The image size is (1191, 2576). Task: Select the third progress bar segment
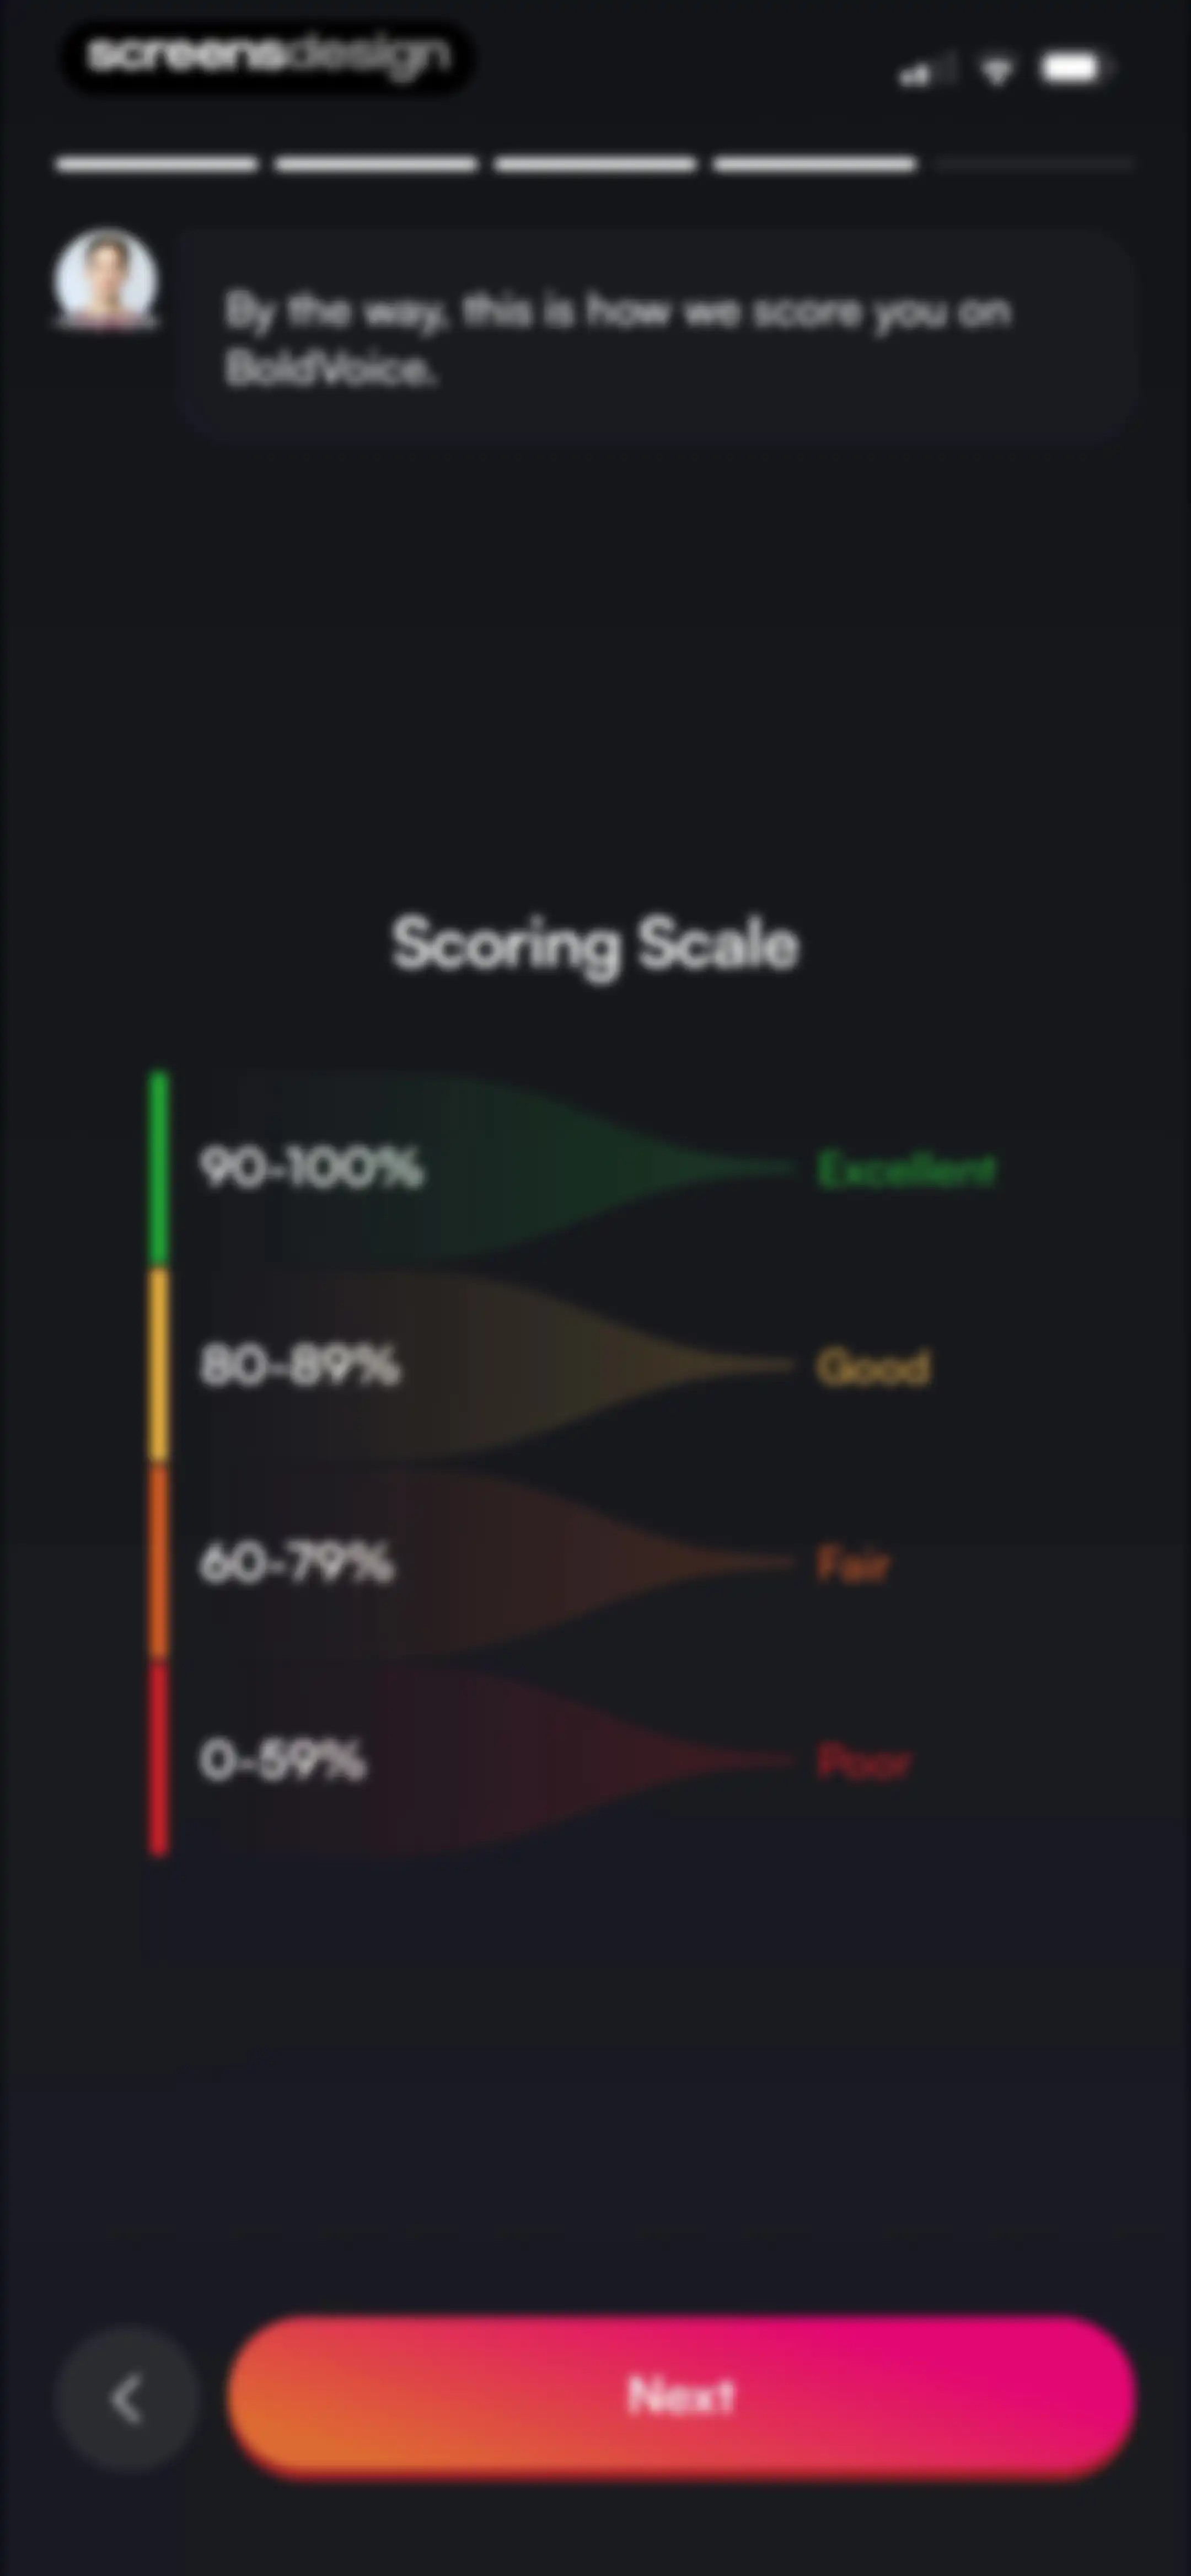[x=596, y=164]
